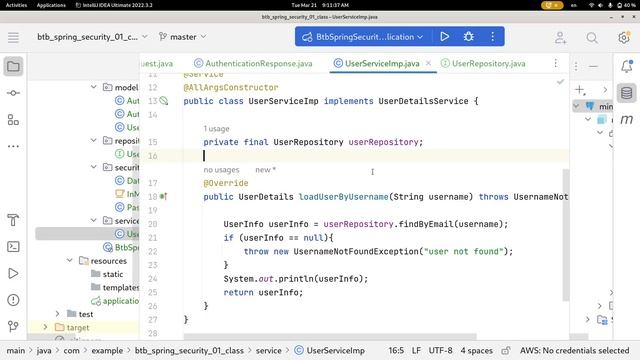Open the Applications menu

tap(51, 5)
